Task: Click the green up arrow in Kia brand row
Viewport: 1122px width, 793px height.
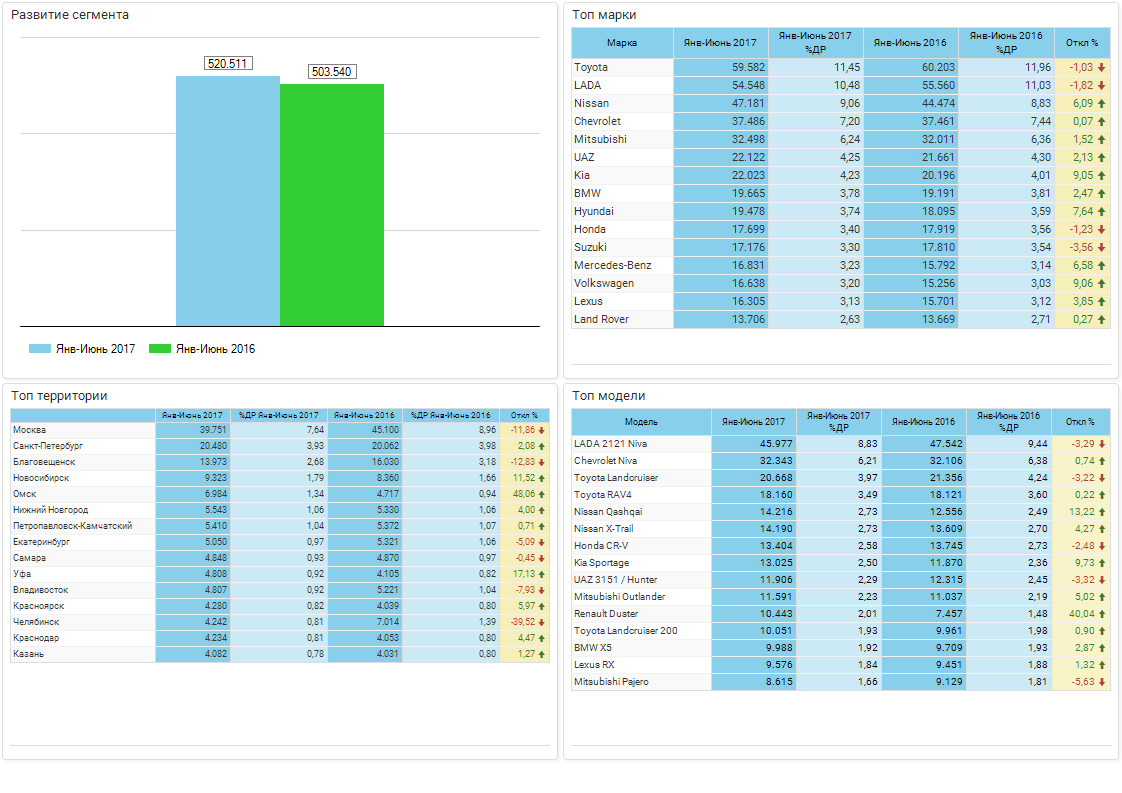Action: coord(1101,175)
